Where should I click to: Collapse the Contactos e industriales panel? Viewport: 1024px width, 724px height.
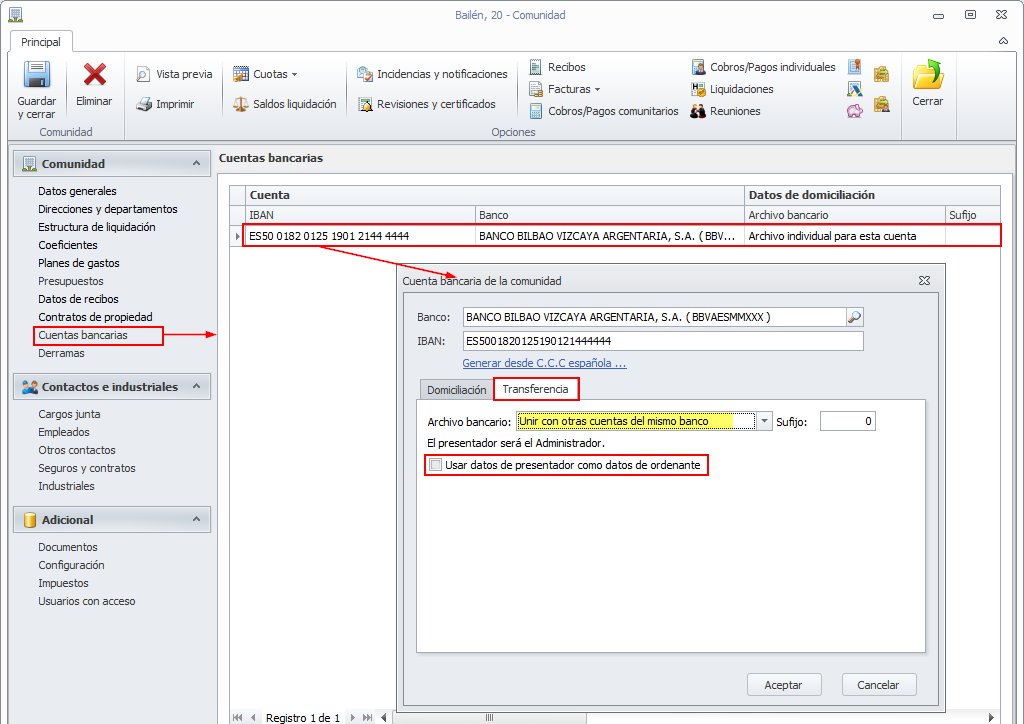point(197,386)
